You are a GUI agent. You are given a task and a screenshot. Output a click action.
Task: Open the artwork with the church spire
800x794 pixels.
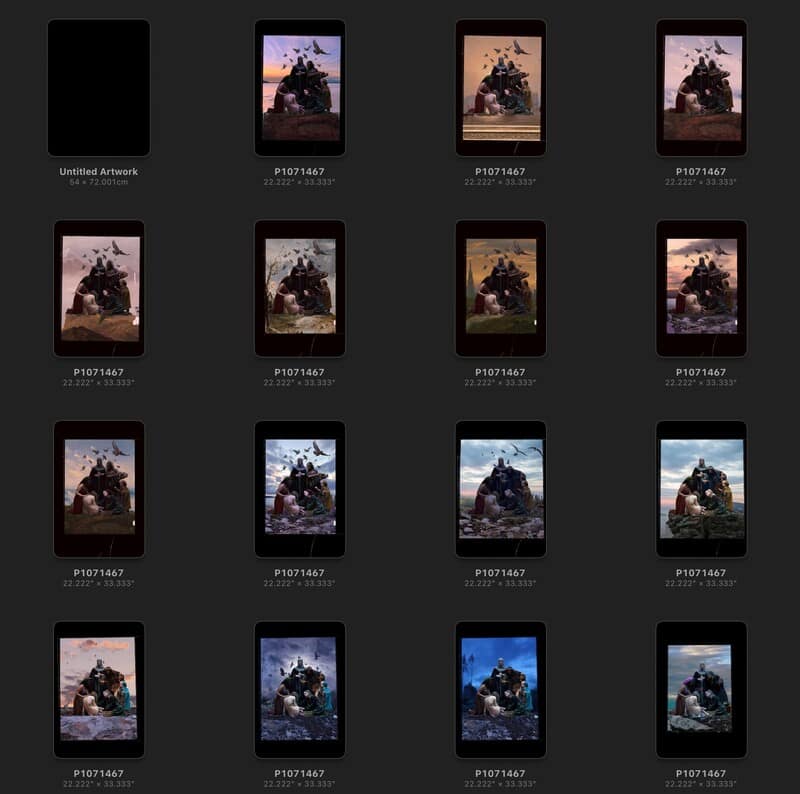[x=501, y=288]
